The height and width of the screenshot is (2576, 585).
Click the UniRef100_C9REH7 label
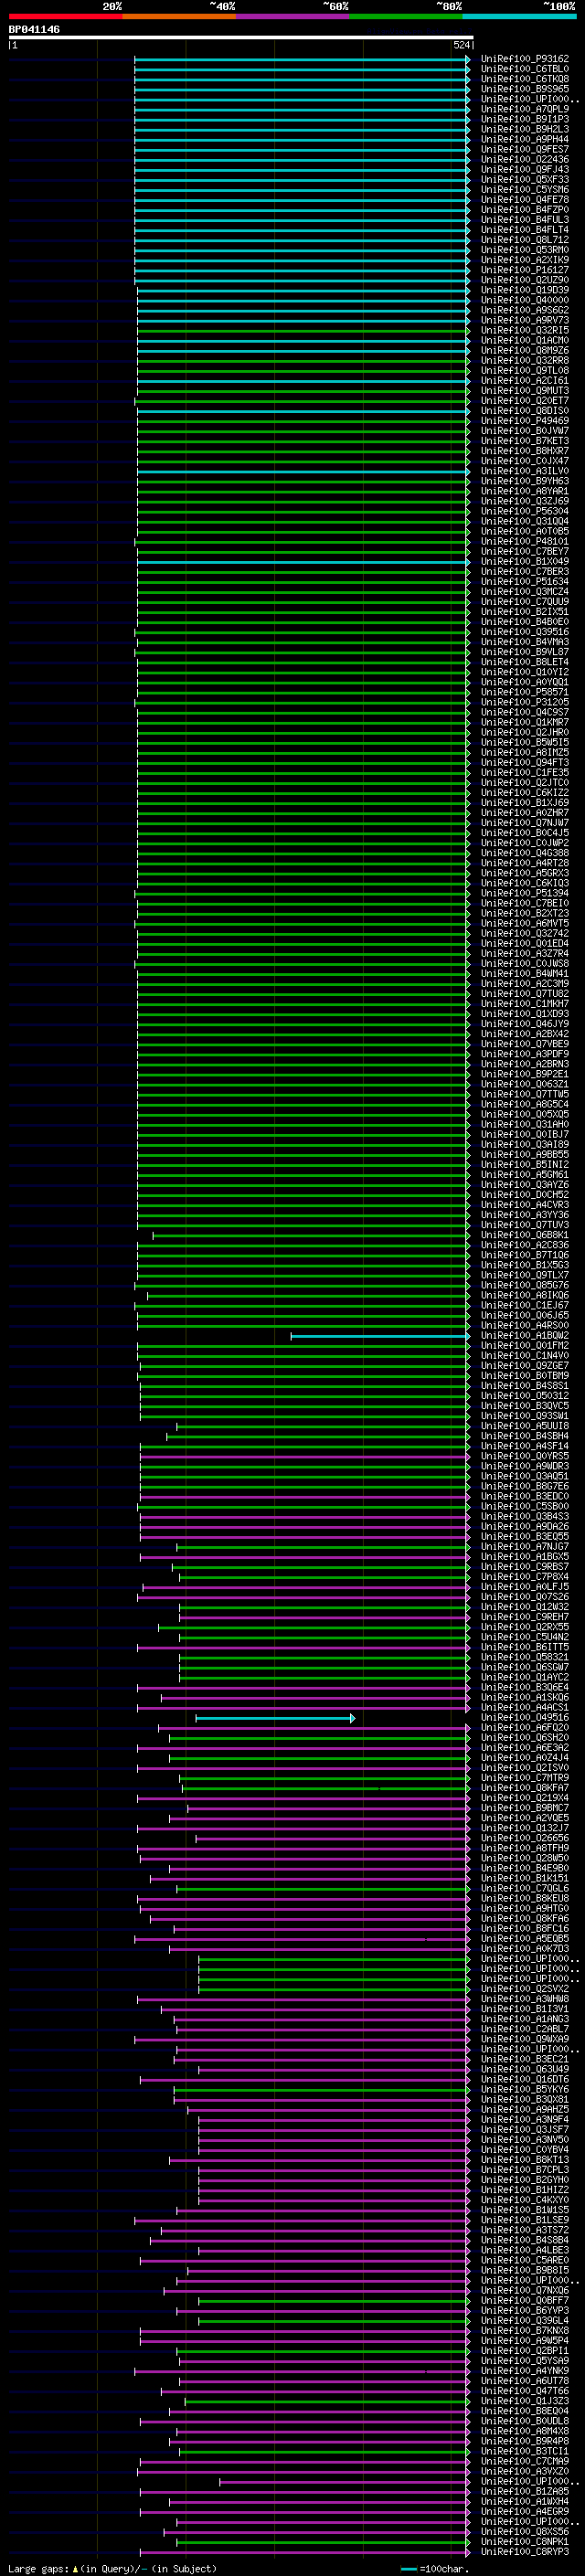tap(524, 1617)
